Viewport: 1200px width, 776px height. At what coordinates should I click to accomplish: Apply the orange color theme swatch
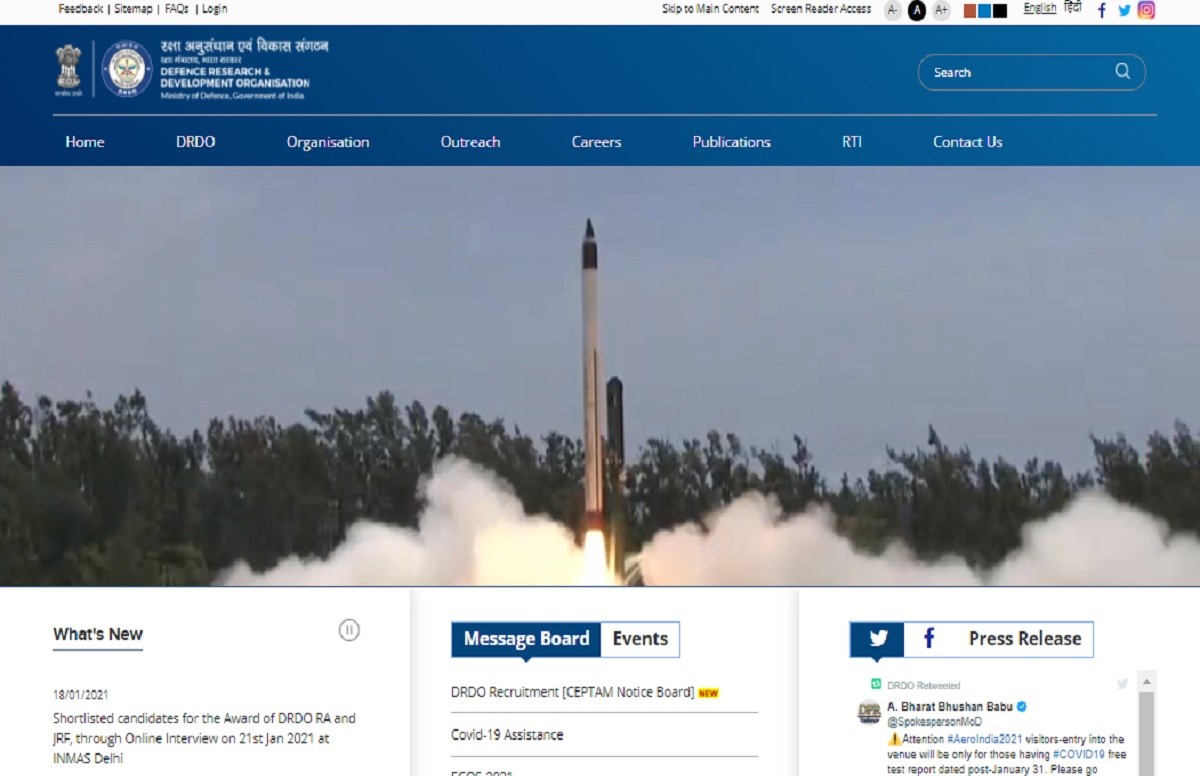coord(969,11)
